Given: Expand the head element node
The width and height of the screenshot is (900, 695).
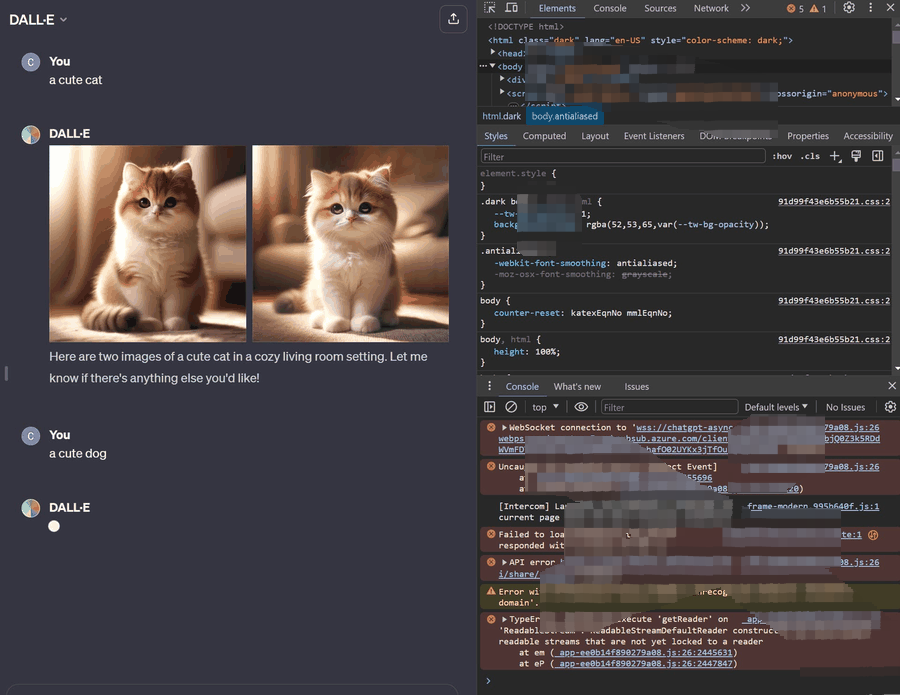Looking at the screenshot, I should [x=493, y=52].
